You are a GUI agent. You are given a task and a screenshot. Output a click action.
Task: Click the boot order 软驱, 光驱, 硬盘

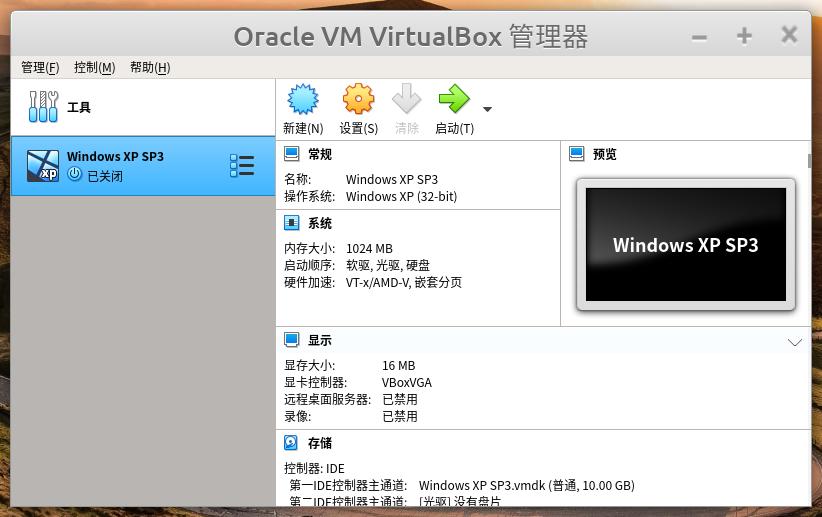point(388,265)
